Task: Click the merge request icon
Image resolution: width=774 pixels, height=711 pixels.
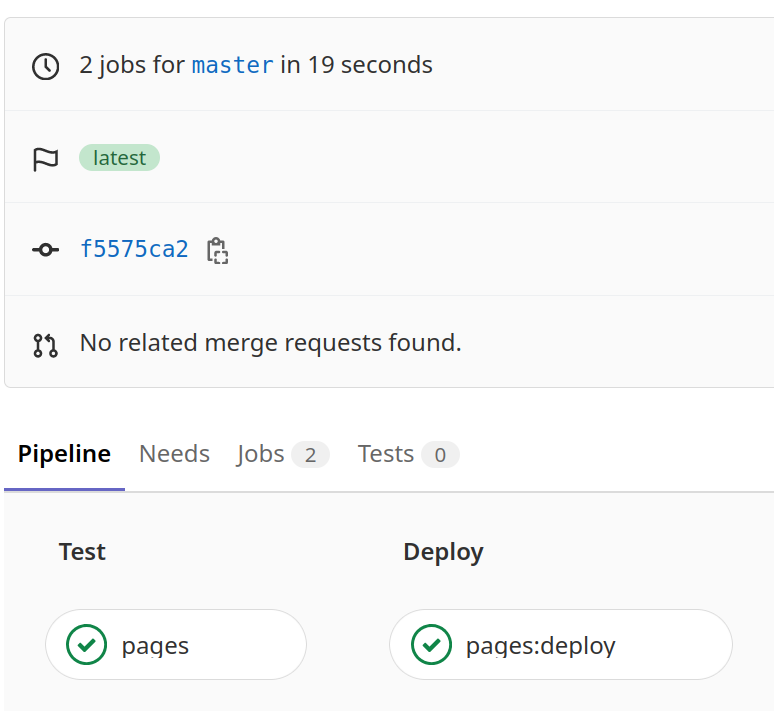Action: tap(45, 346)
